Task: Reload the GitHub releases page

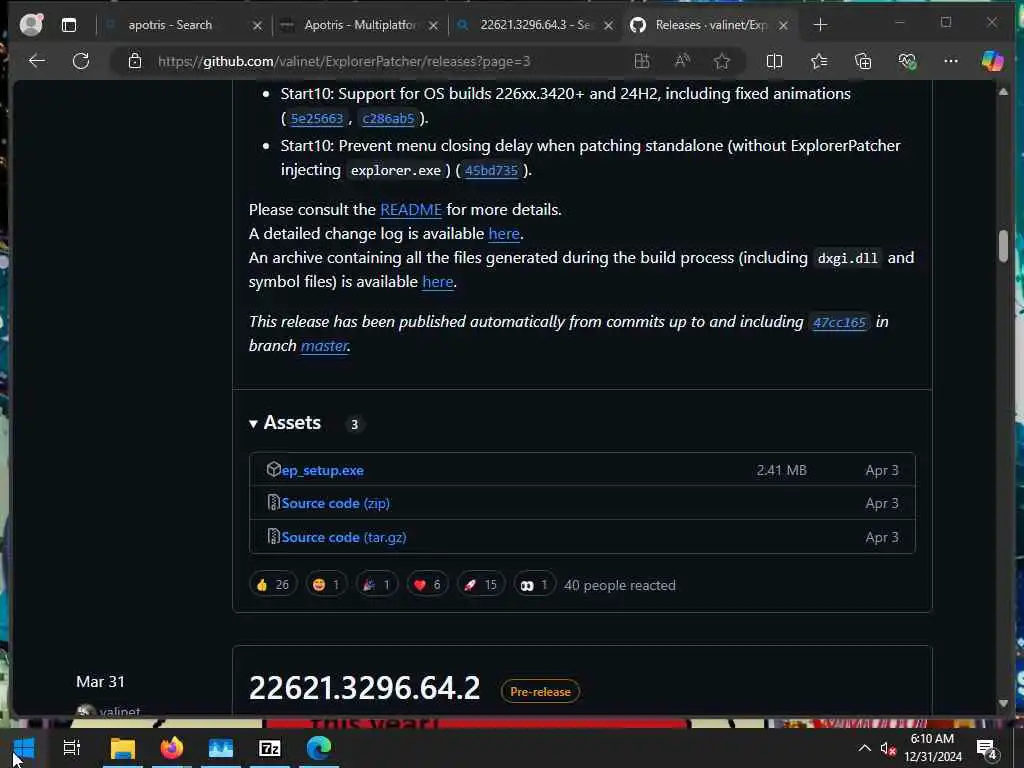Action: [81, 61]
